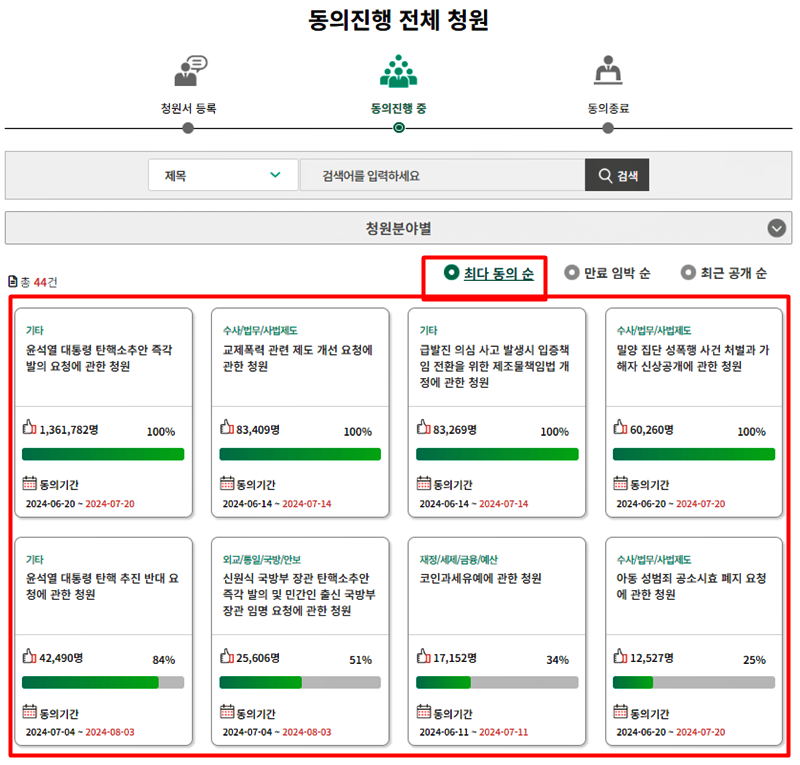Click thumbs-up icon next to 17,152명

423,656
